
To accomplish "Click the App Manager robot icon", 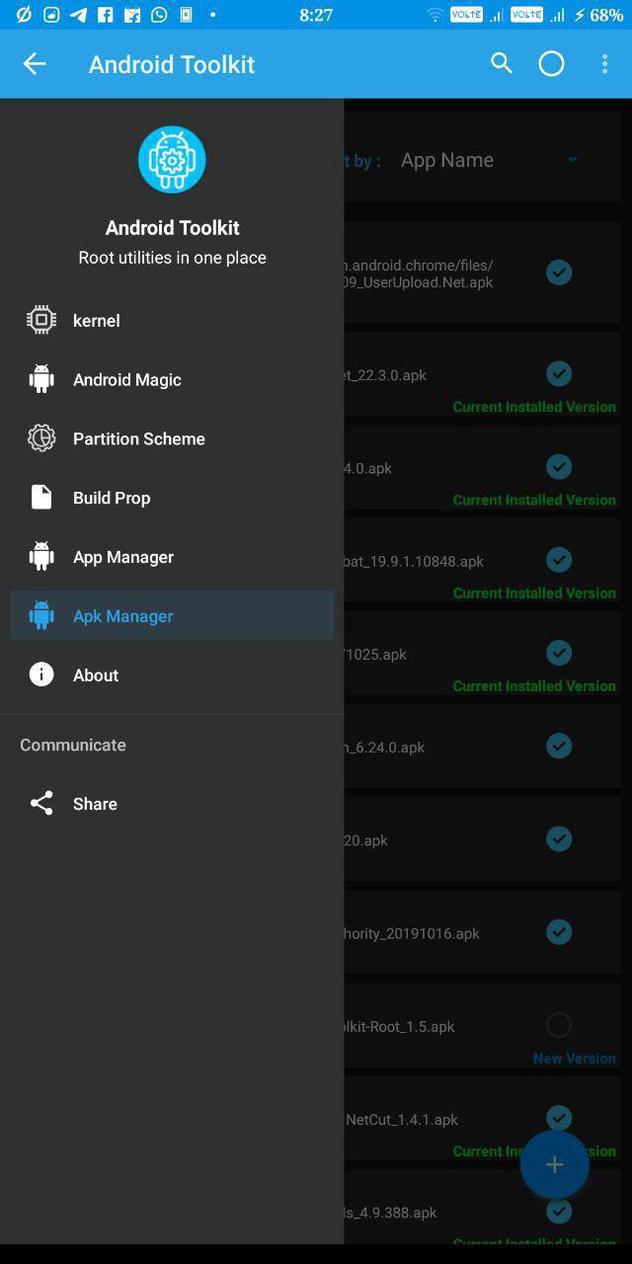I will tap(41, 556).
